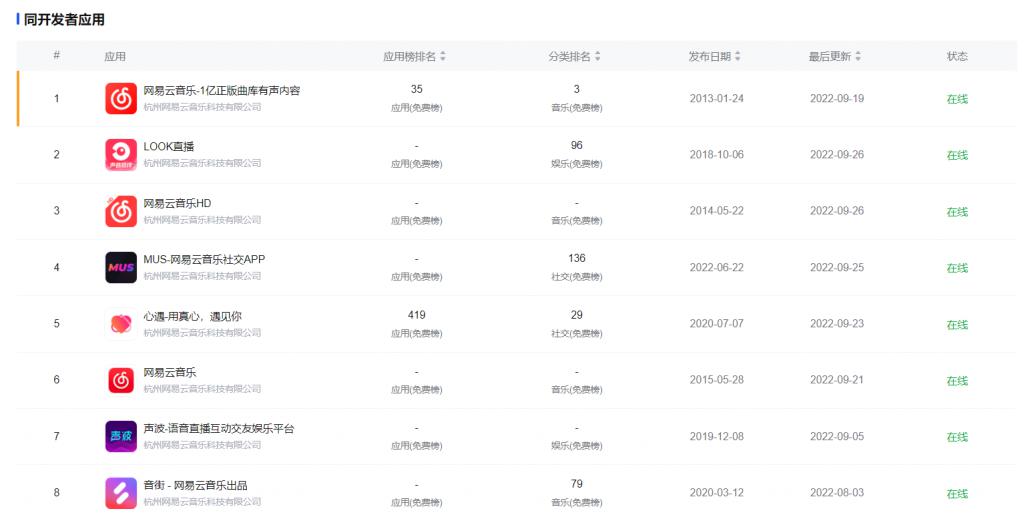Image resolution: width=1024 pixels, height=517 pixels.
Task: Click the 发布日期 header label
Action: point(709,57)
